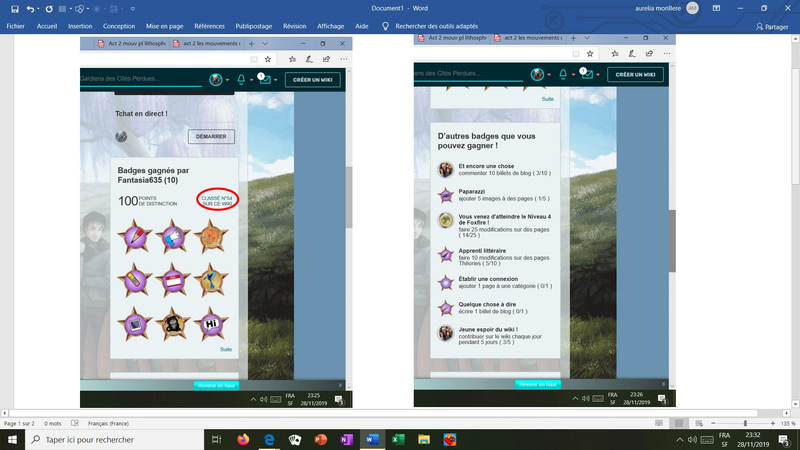Open the Insertion ribbon tab
800x450 pixels.
tap(80, 27)
